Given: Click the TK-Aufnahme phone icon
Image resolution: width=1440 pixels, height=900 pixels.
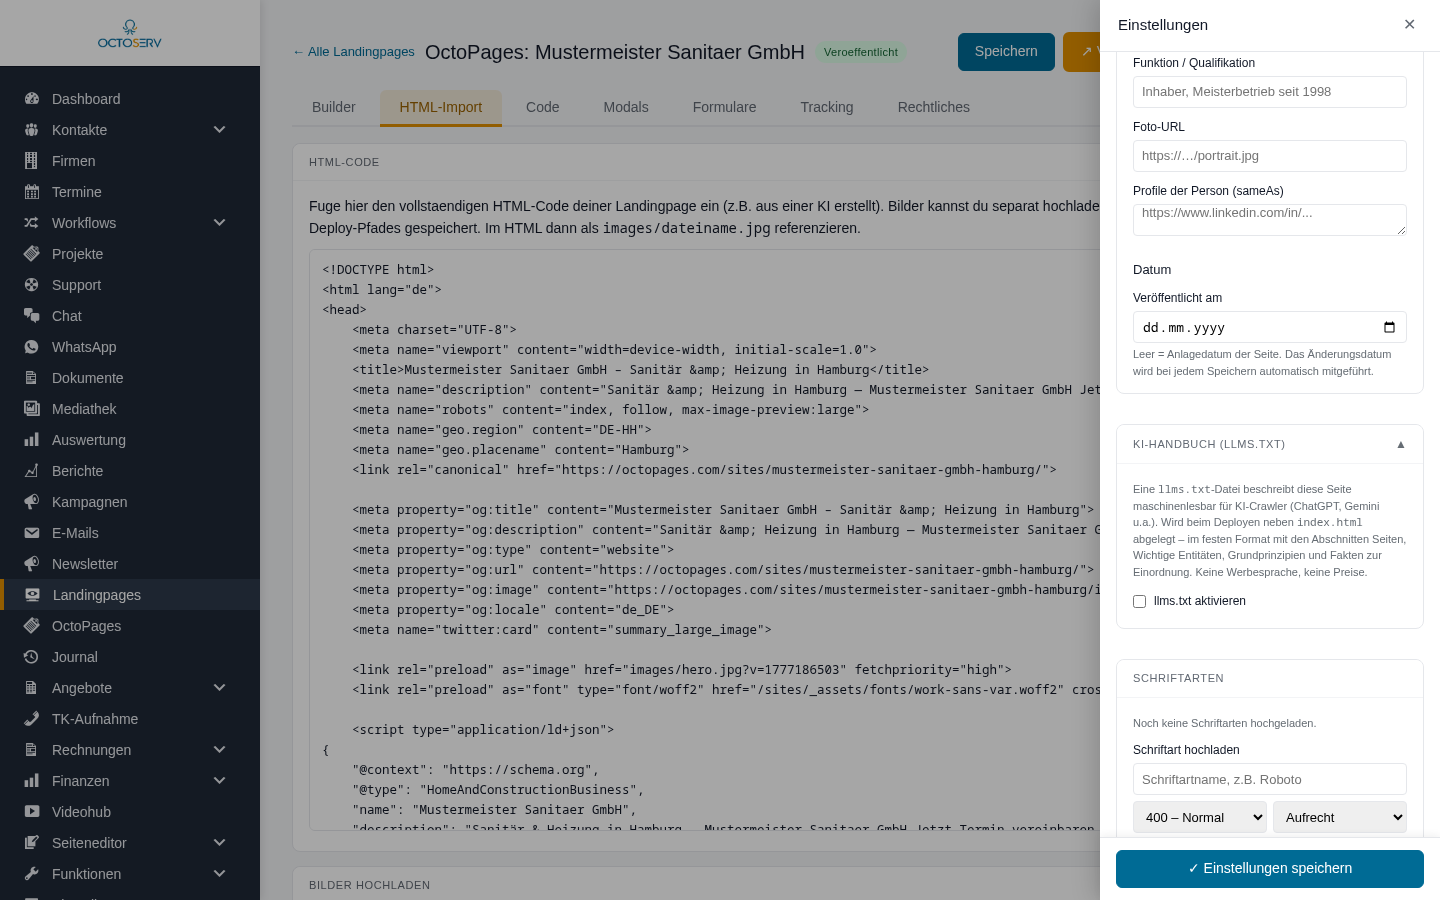Looking at the screenshot, I should pyautogui.click(x=32, y=719).
